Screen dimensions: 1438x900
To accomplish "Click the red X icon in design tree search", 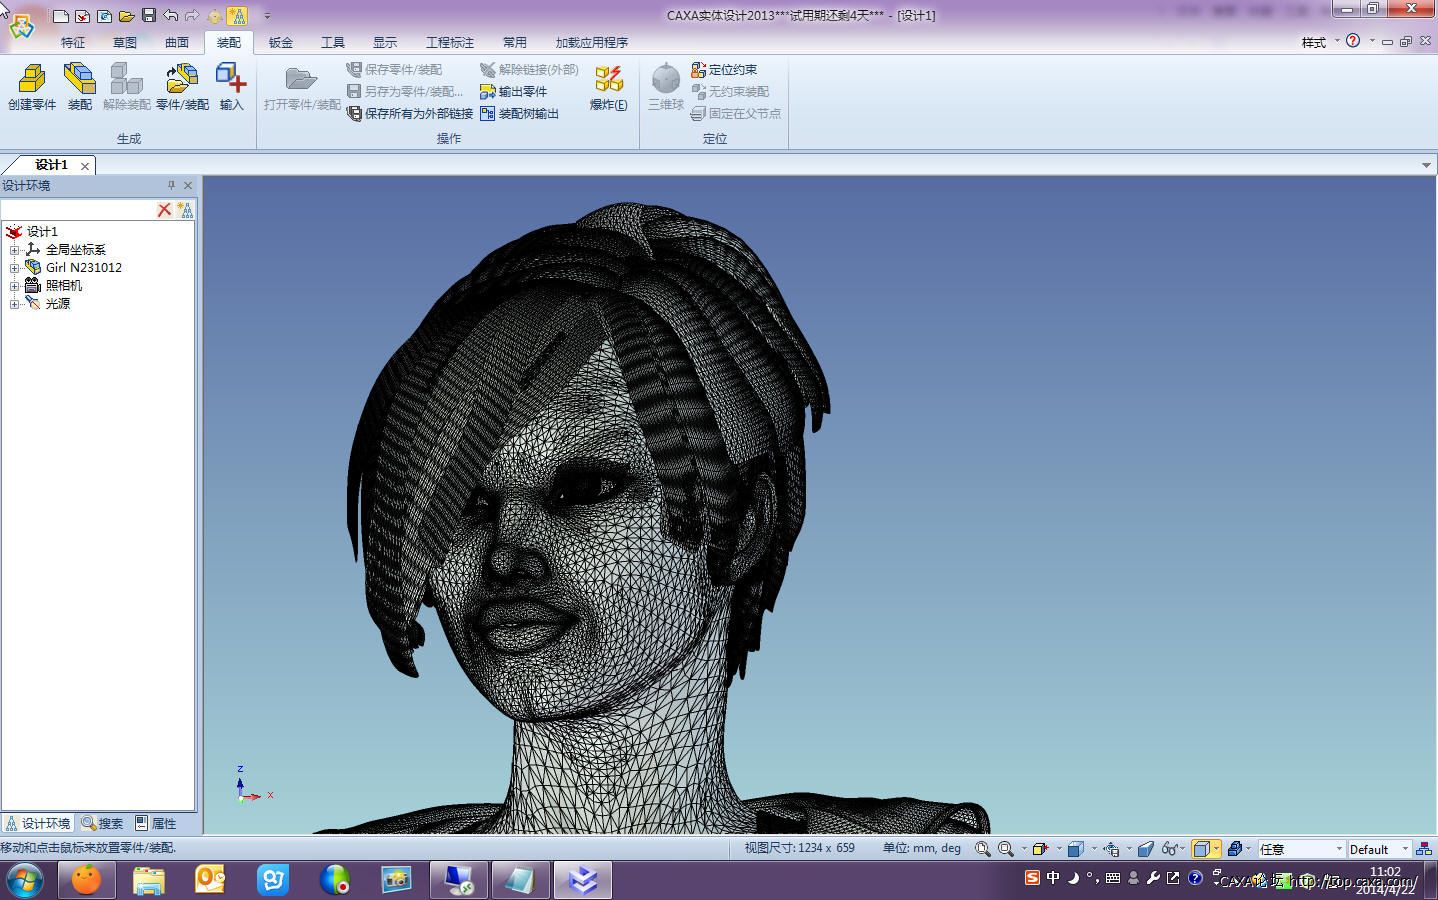I will [164, 209].
